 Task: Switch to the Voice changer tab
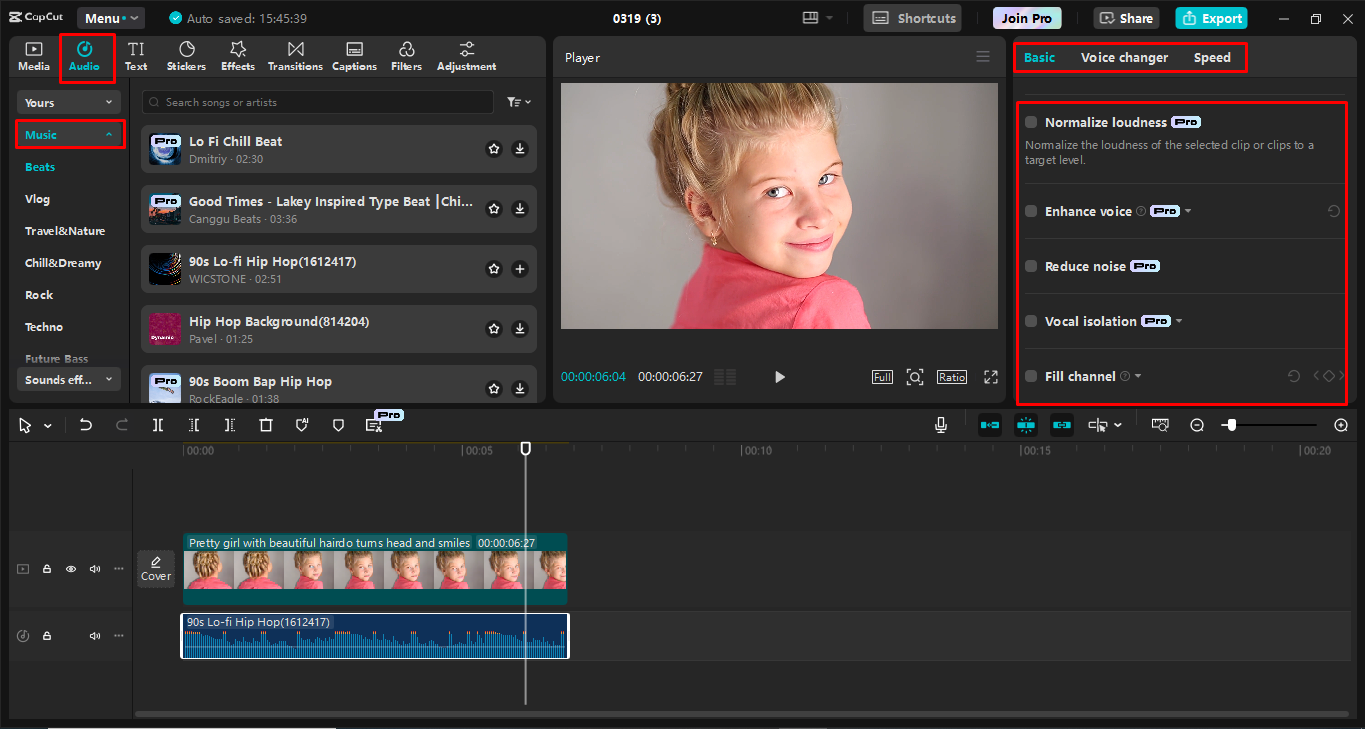tap(1124, 57)
